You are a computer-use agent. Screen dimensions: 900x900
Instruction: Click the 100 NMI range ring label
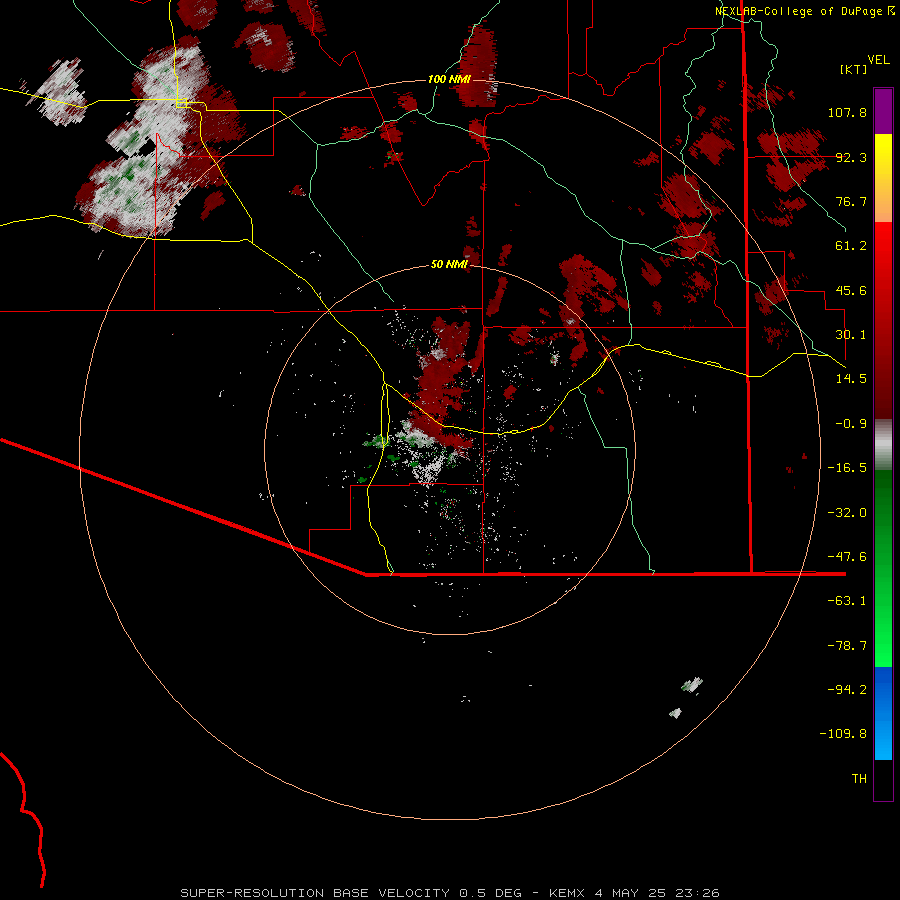[x=449, y=79]
